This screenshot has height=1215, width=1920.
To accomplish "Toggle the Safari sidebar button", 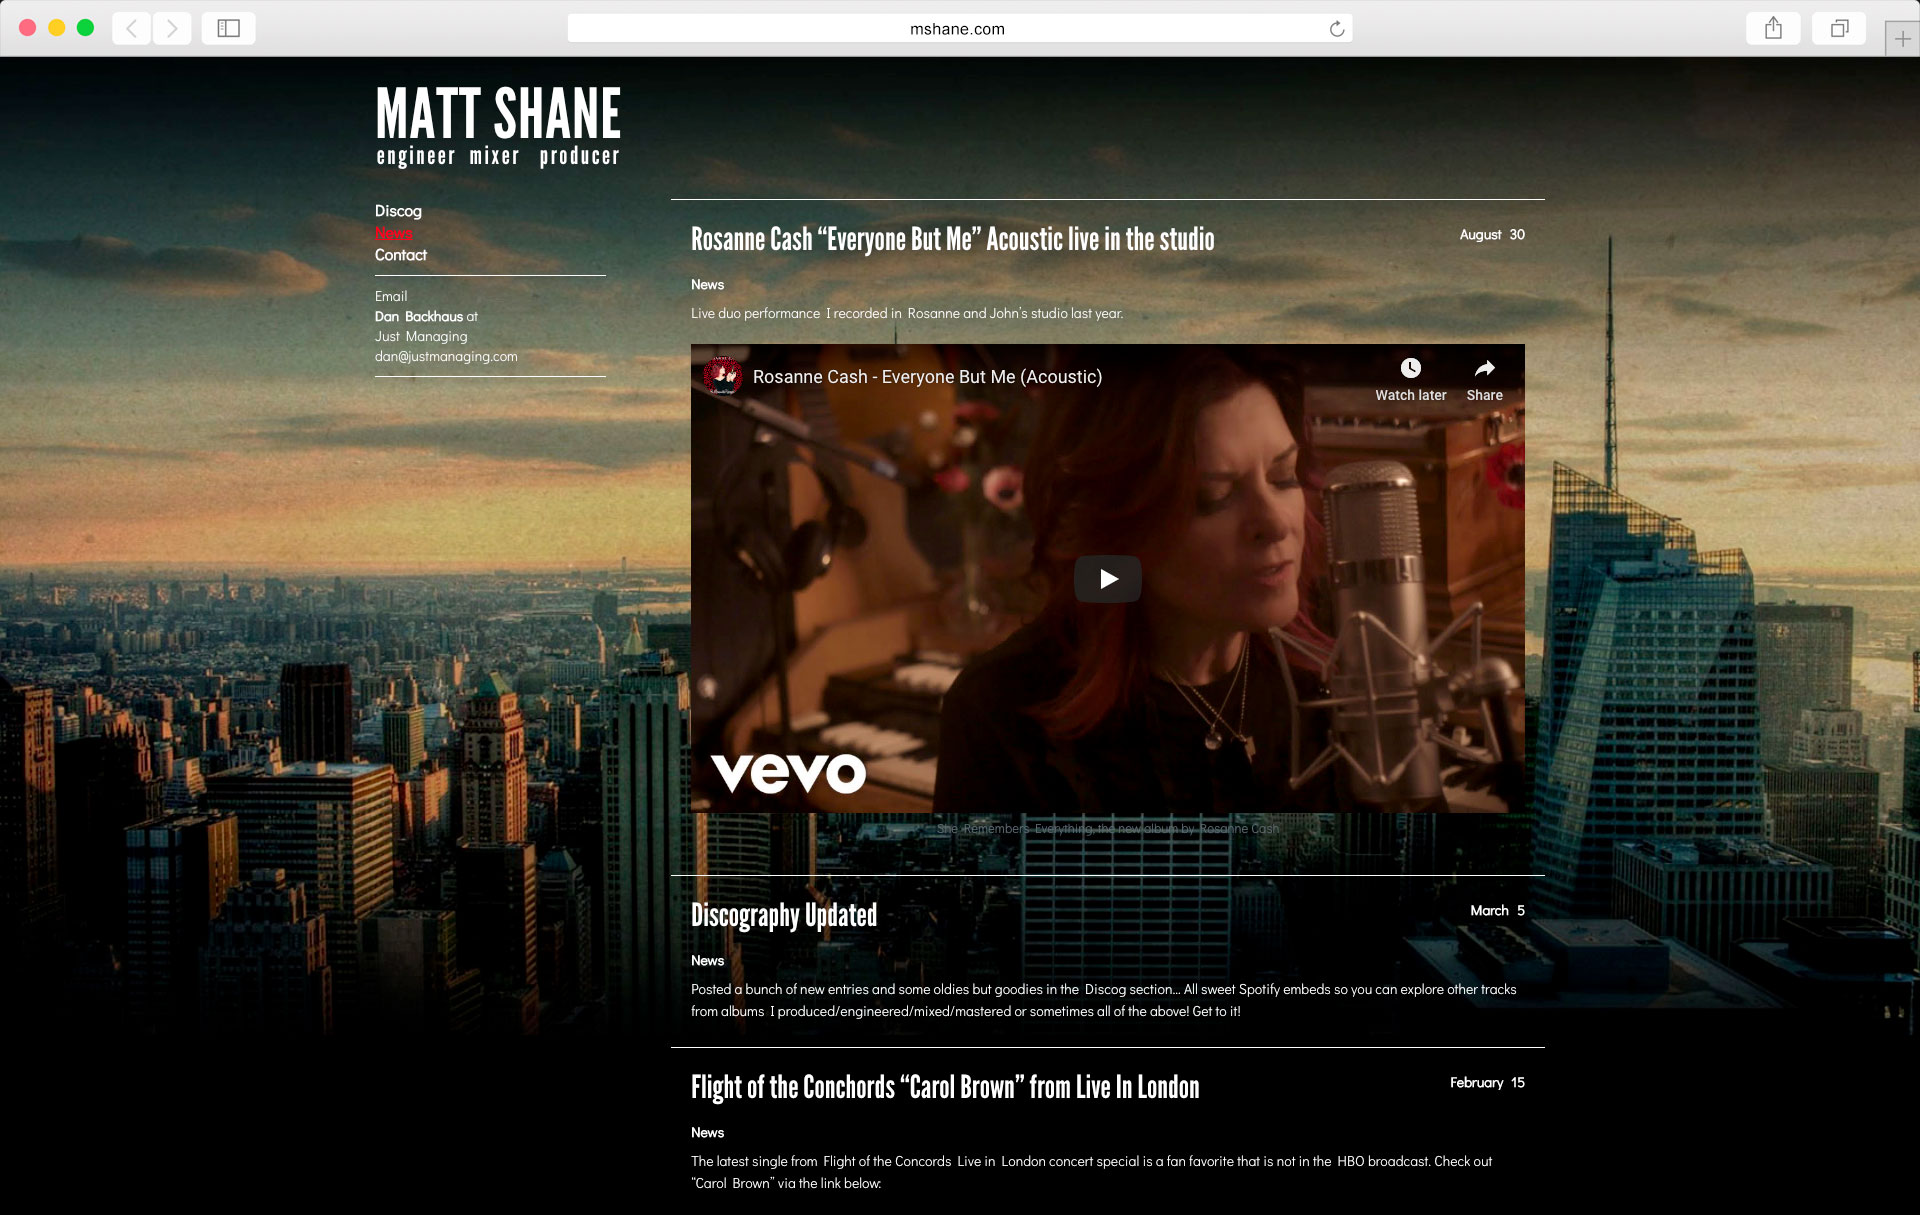I will pyautogui.click(x=229, y=28).
